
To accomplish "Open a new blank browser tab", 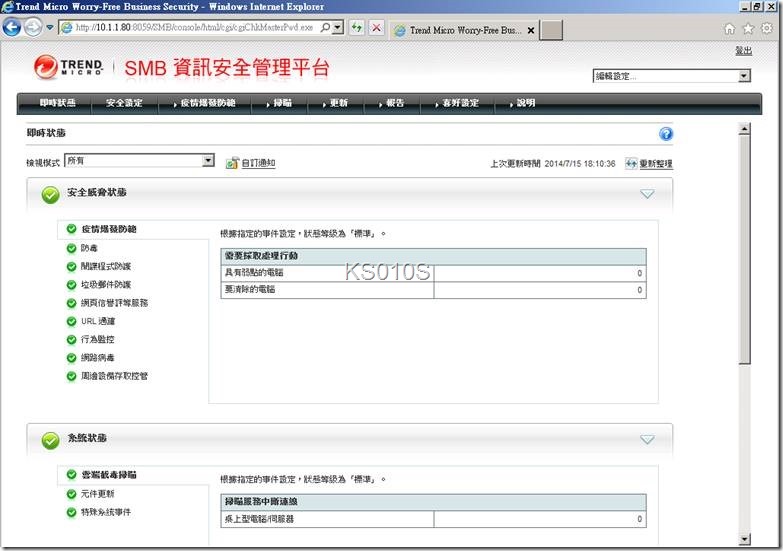I will [x=551, y=30].
